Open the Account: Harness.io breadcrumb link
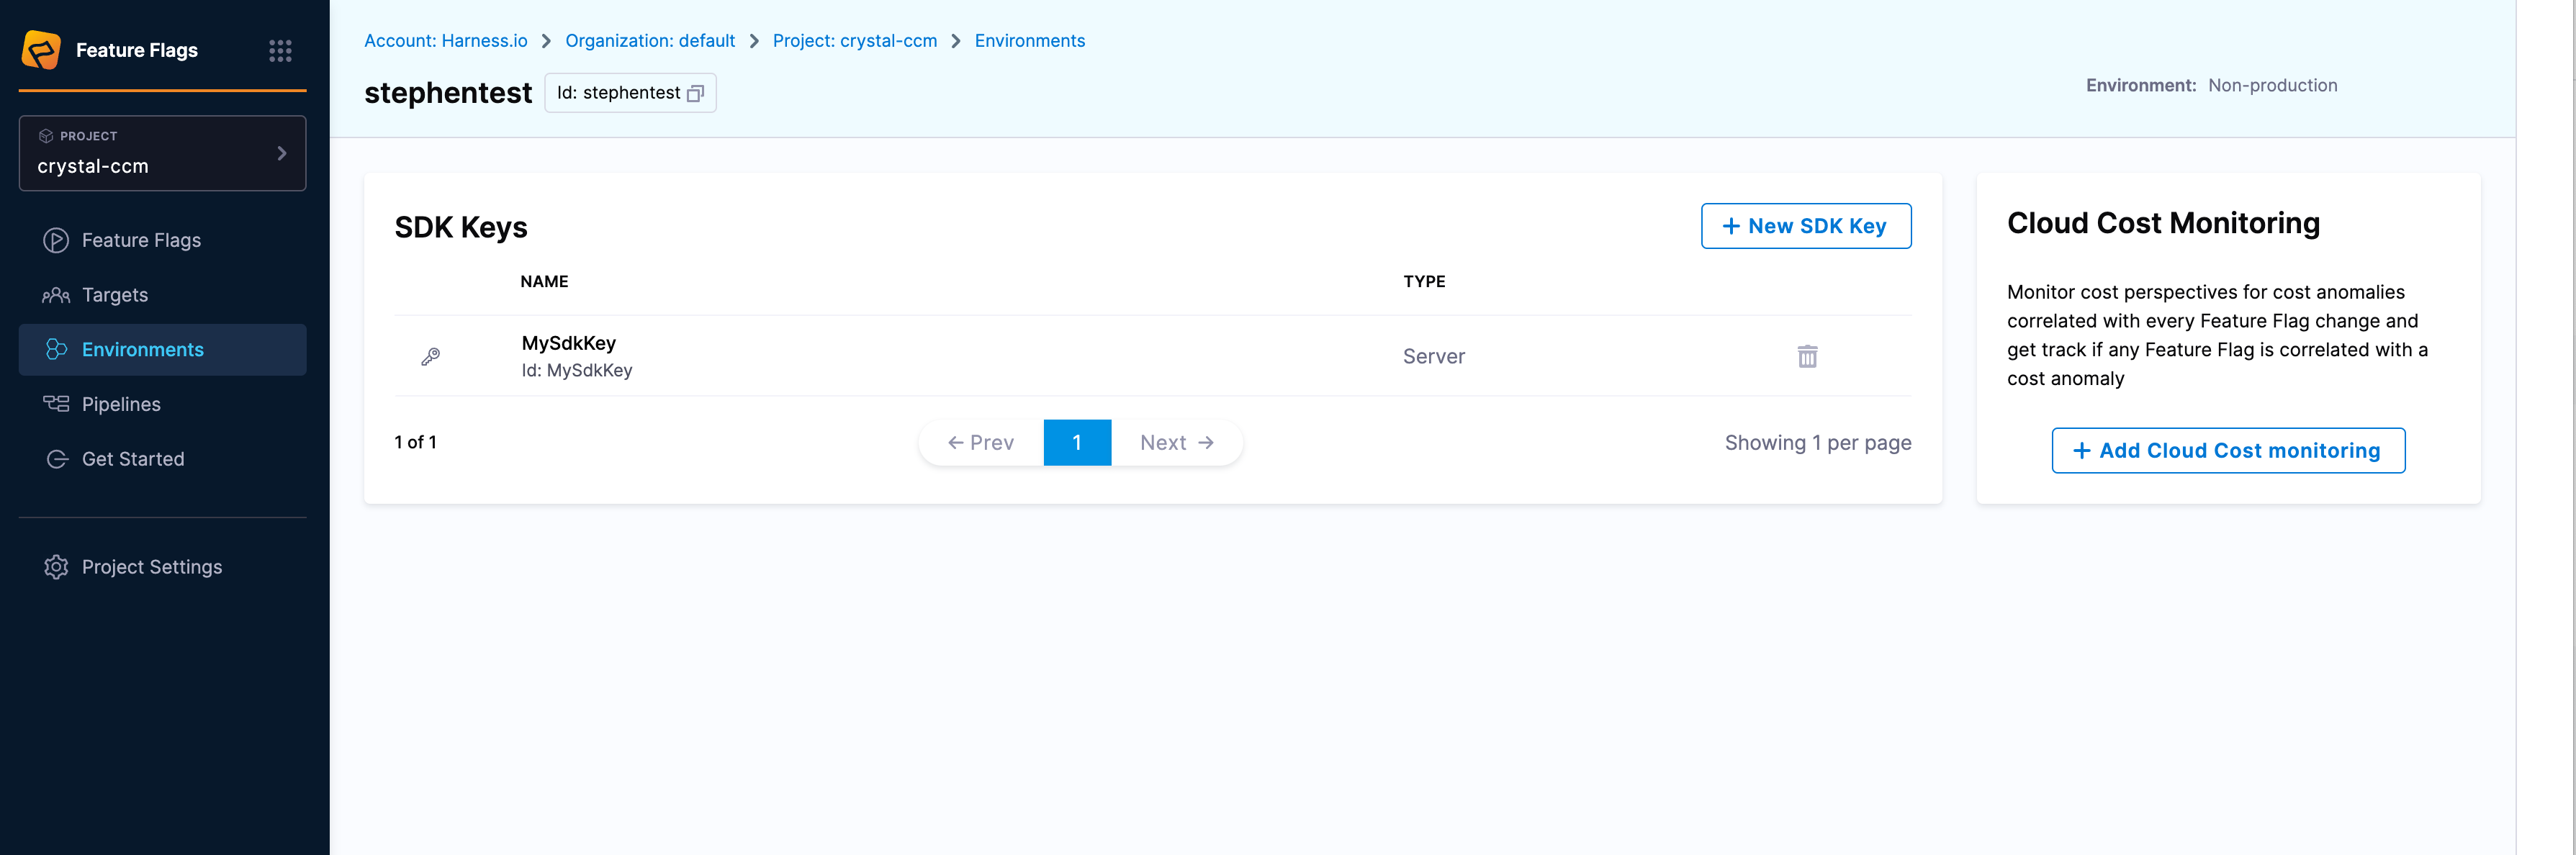The height and width of the screenshot is (855, 2576). pyautogui.click(x=446, y=40)
